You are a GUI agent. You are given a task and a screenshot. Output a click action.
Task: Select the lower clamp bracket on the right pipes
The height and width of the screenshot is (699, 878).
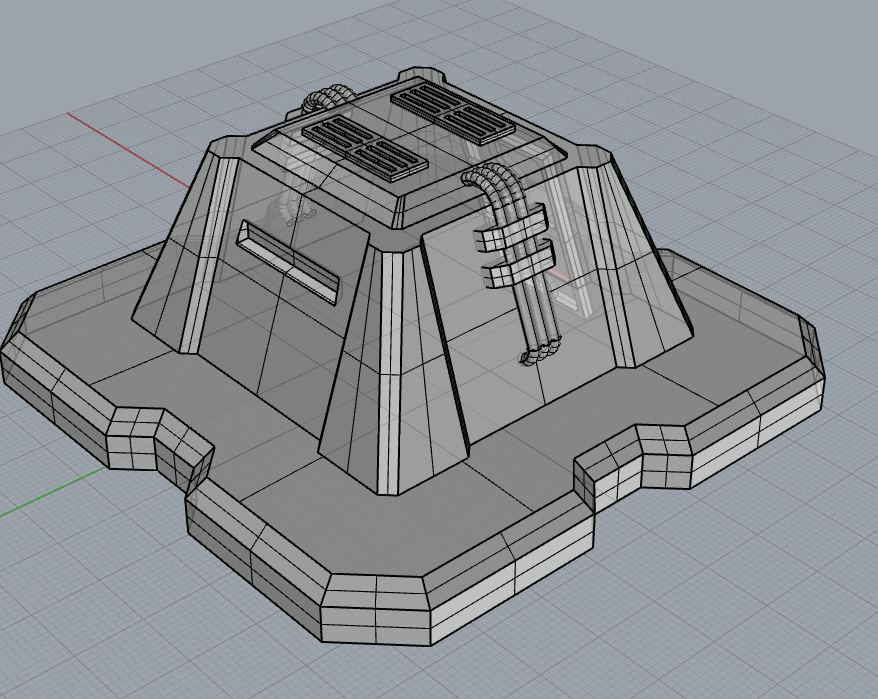pos(518,263)
